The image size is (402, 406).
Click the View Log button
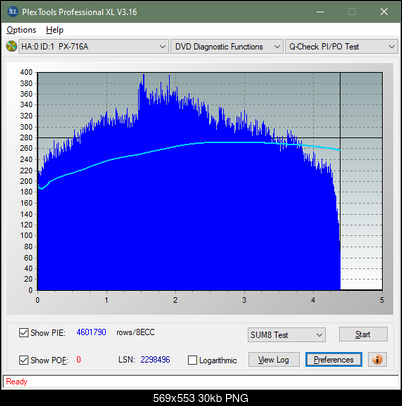pyautogui.click(x=274, y=360)
